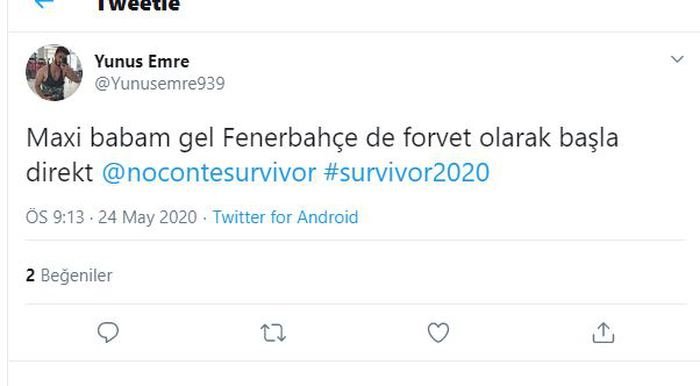This screenshot has width=700, height=386.
Task: Click the blank area below the action icons
Action: (353, 374)
